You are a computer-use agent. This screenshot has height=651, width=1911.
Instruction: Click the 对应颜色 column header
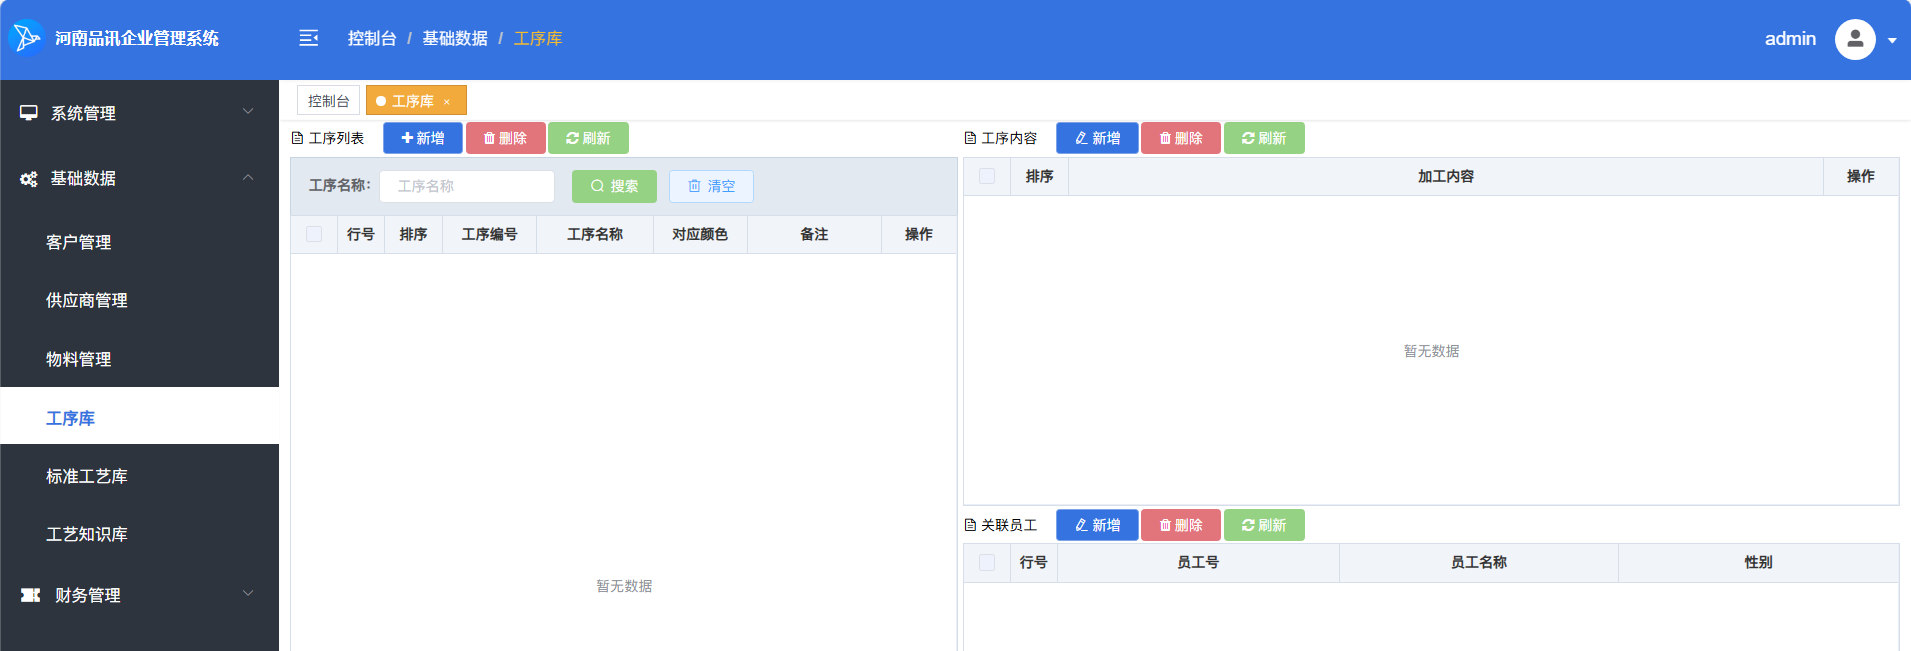pos(700,234)
